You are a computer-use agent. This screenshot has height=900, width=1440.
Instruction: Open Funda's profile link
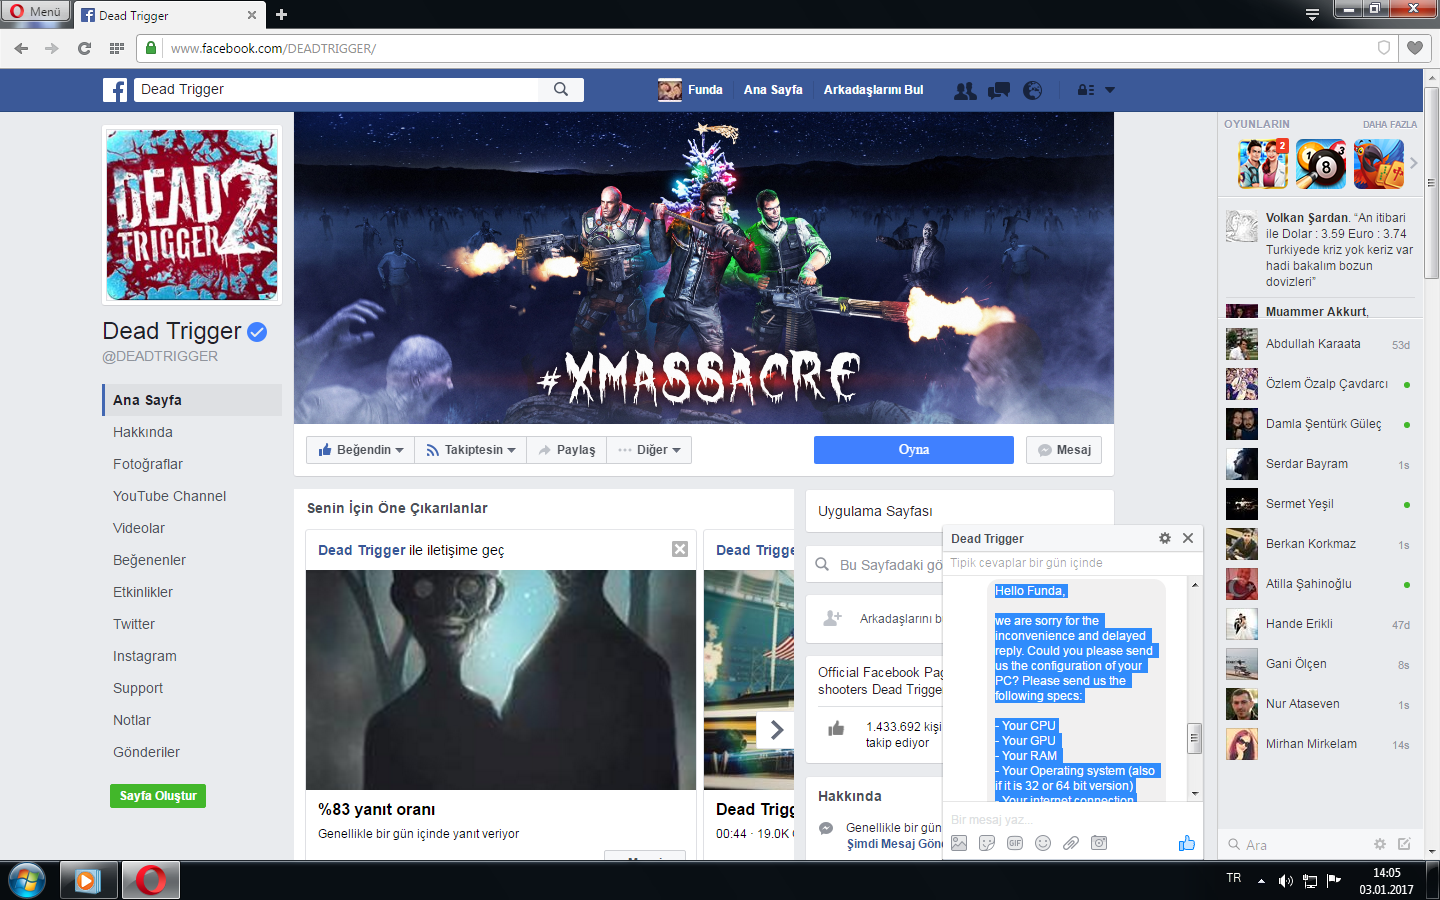tap(690, 90)
